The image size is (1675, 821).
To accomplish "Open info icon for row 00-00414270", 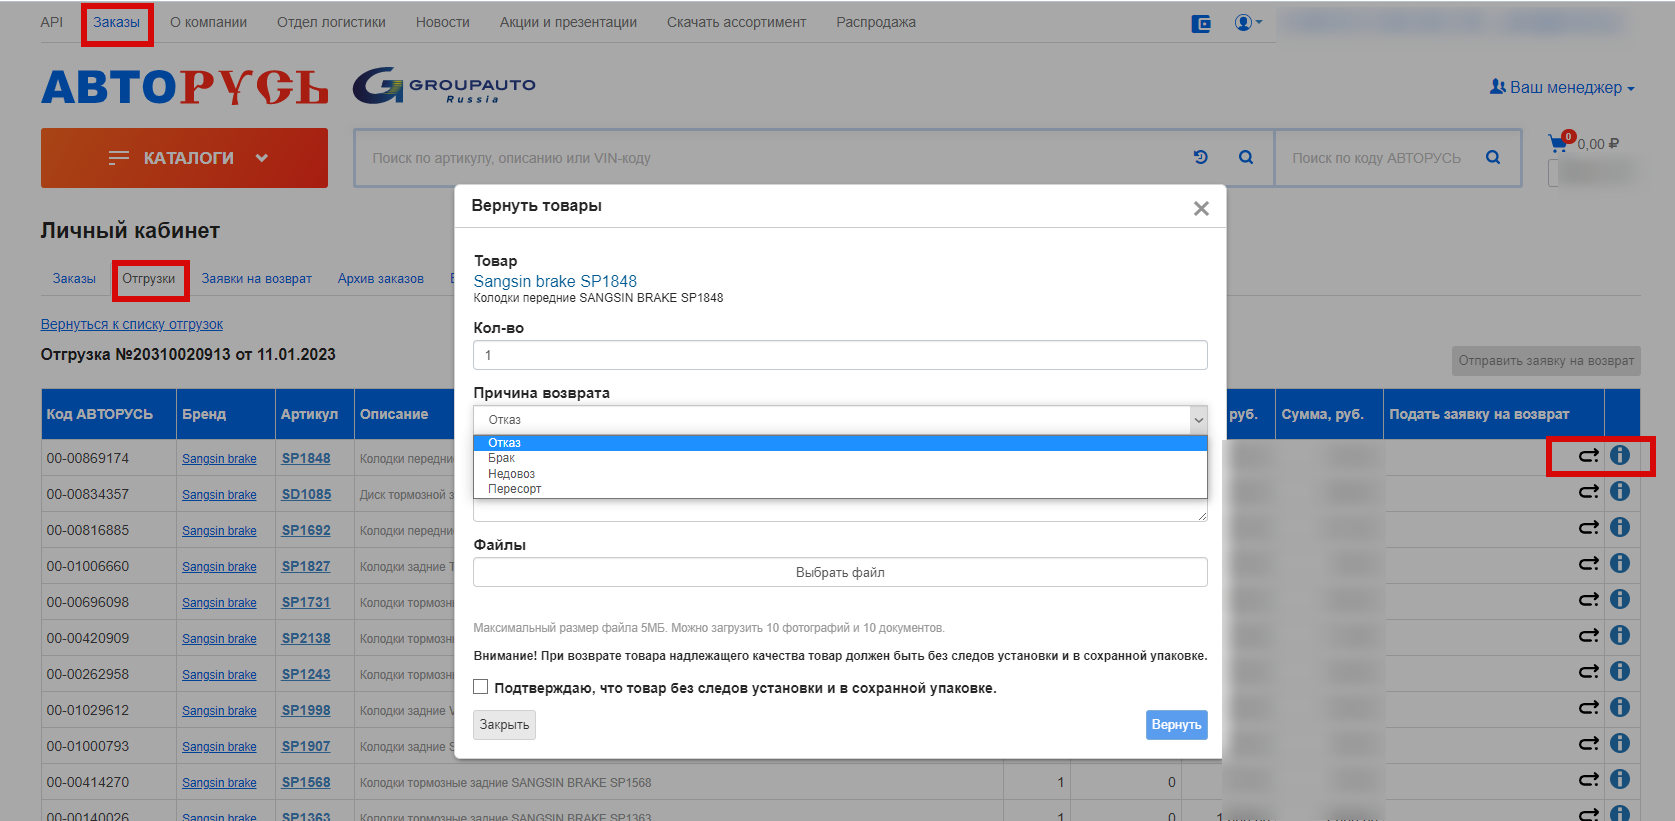I will click(x=1620, y=779).
